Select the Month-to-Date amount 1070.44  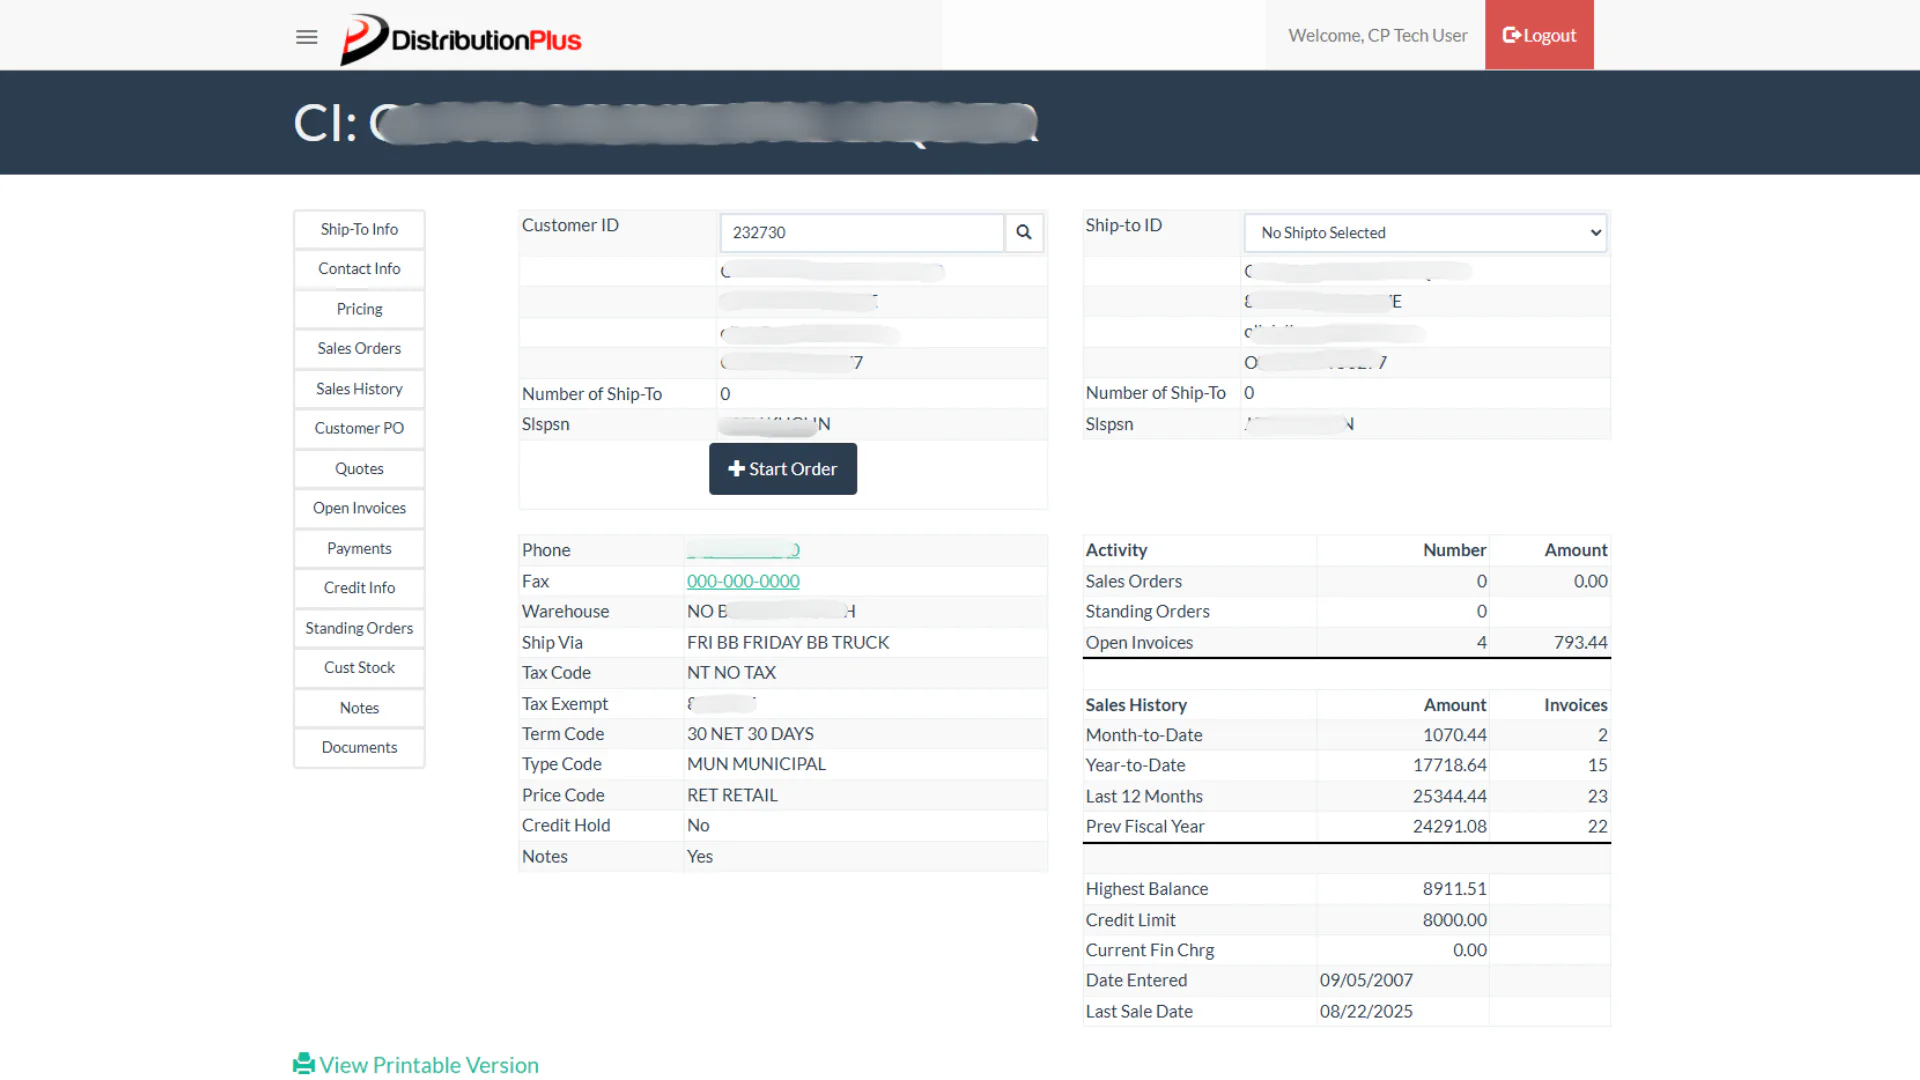pyautogui.click(x=1454, y=735)
